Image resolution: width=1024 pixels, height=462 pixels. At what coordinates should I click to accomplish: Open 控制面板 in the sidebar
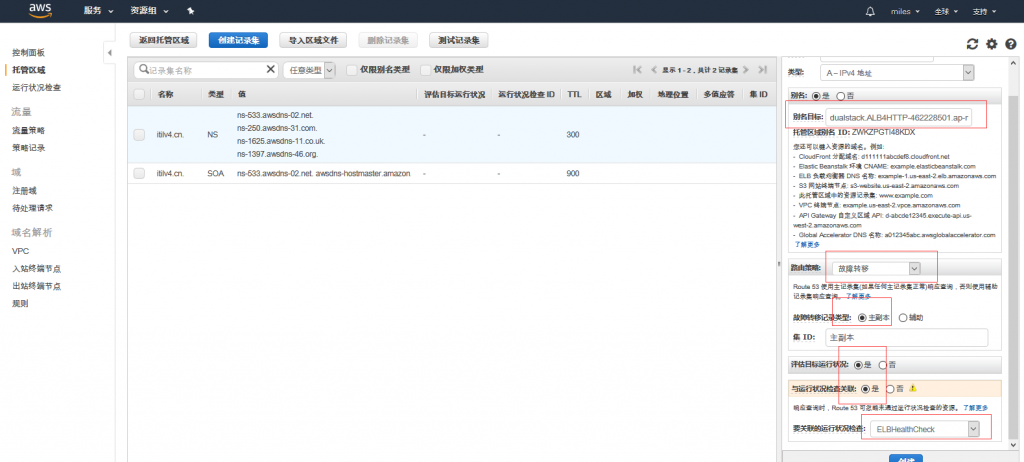29,52
